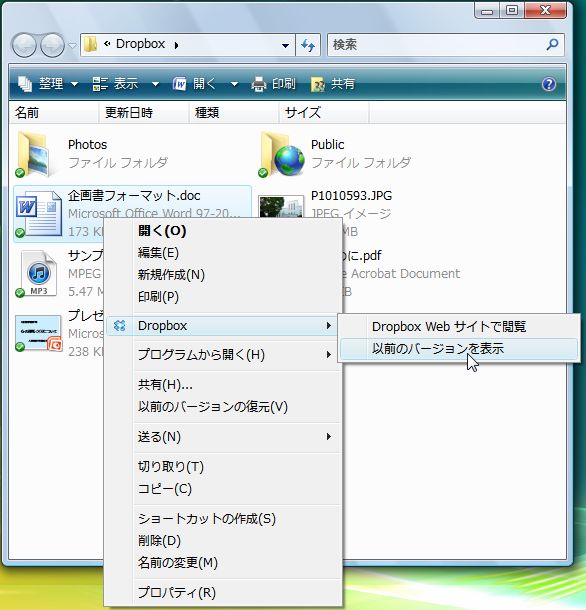Click the .pdf Acrobat Document file name
The image size is (586, 610).
[362, 256]
